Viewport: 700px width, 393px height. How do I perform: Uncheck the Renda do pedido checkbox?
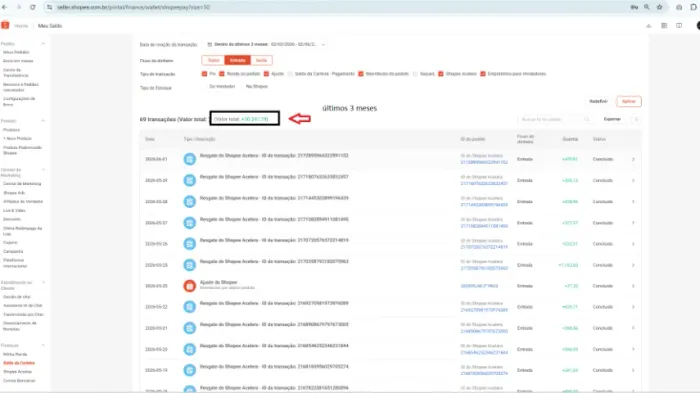click(x=222, y=74)
